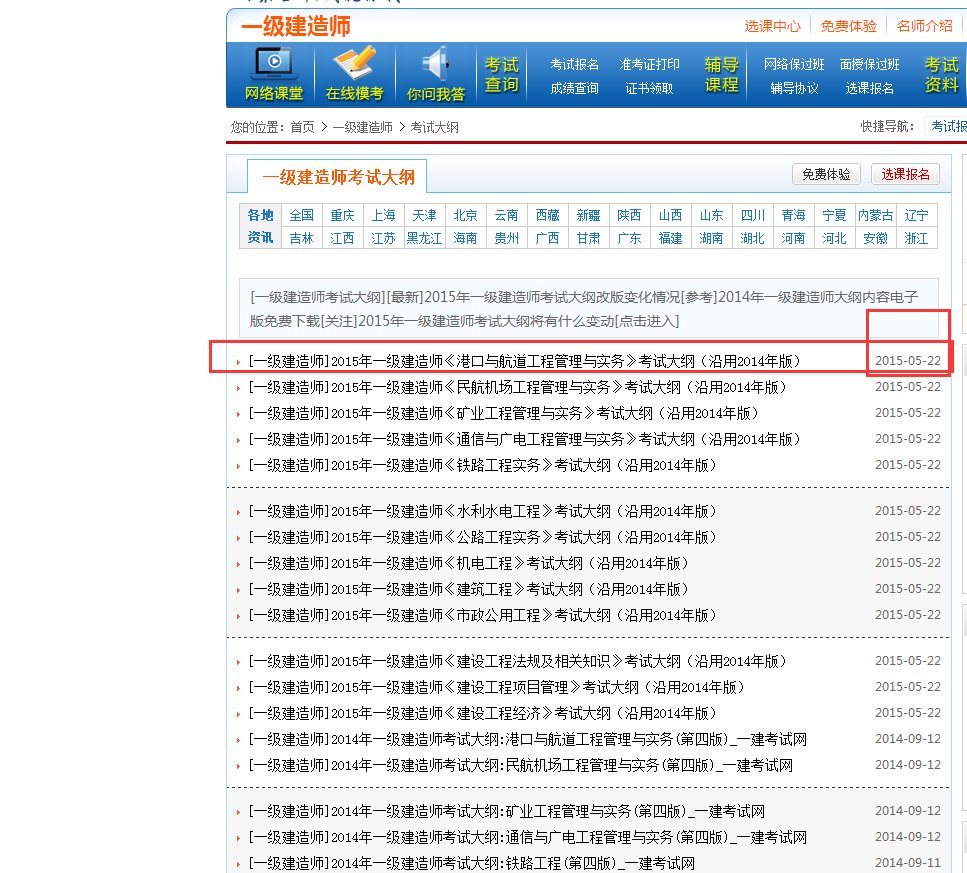967x873 pixels.
Task: Click the 免费体验 button
Action: point(826,173)
